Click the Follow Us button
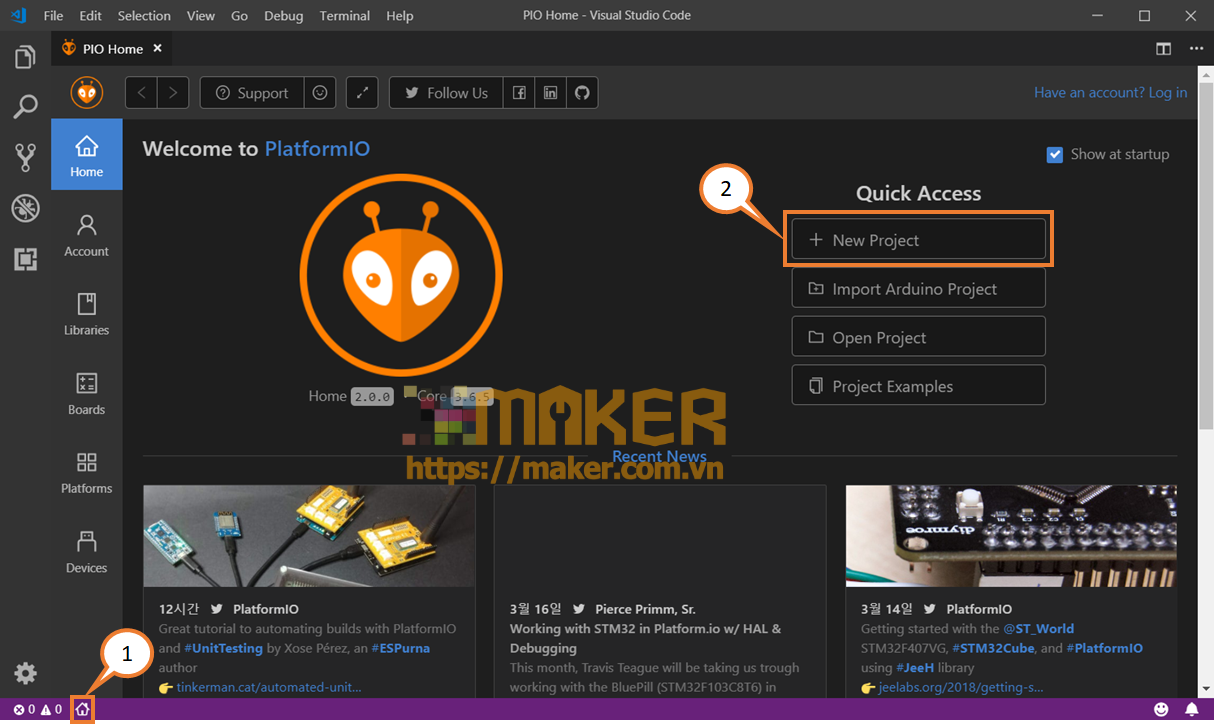Viewport: 1214px width, 724px height. (x=446, y=93)
